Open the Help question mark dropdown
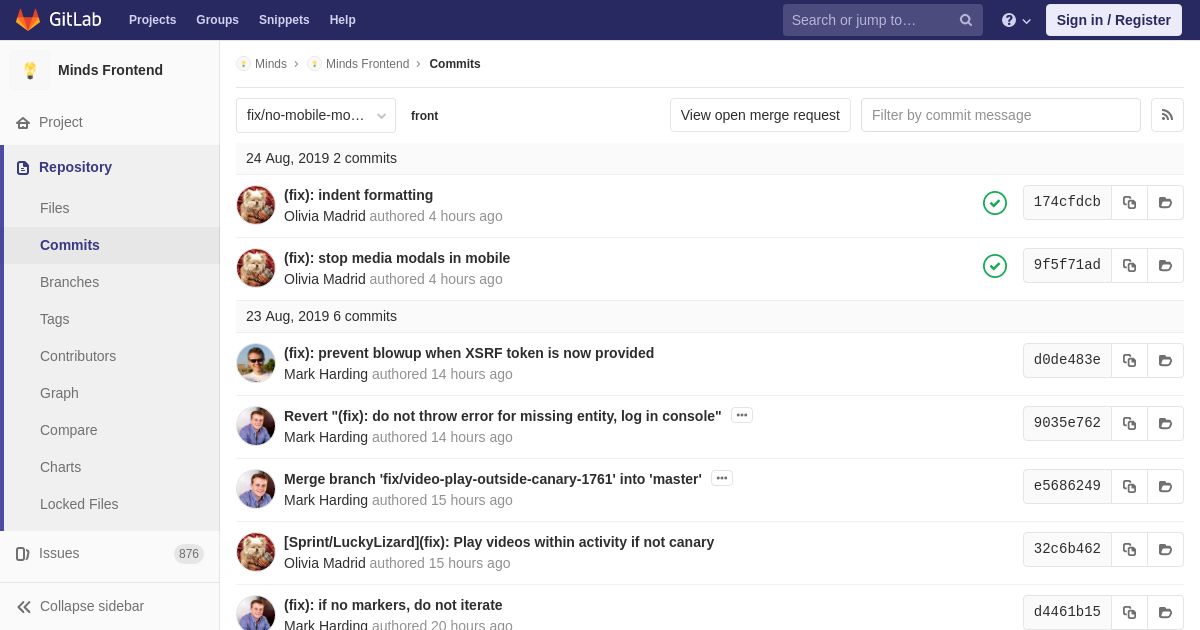The image size is (1200, 630). tap(1016, 20)
